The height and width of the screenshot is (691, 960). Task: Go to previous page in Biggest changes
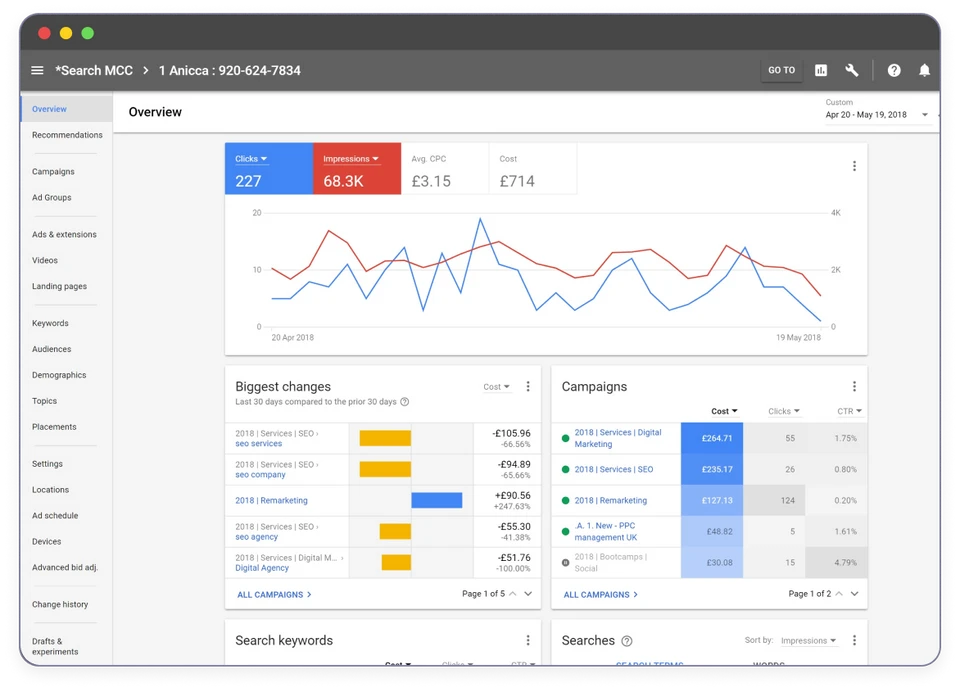(x=513, y=594)
